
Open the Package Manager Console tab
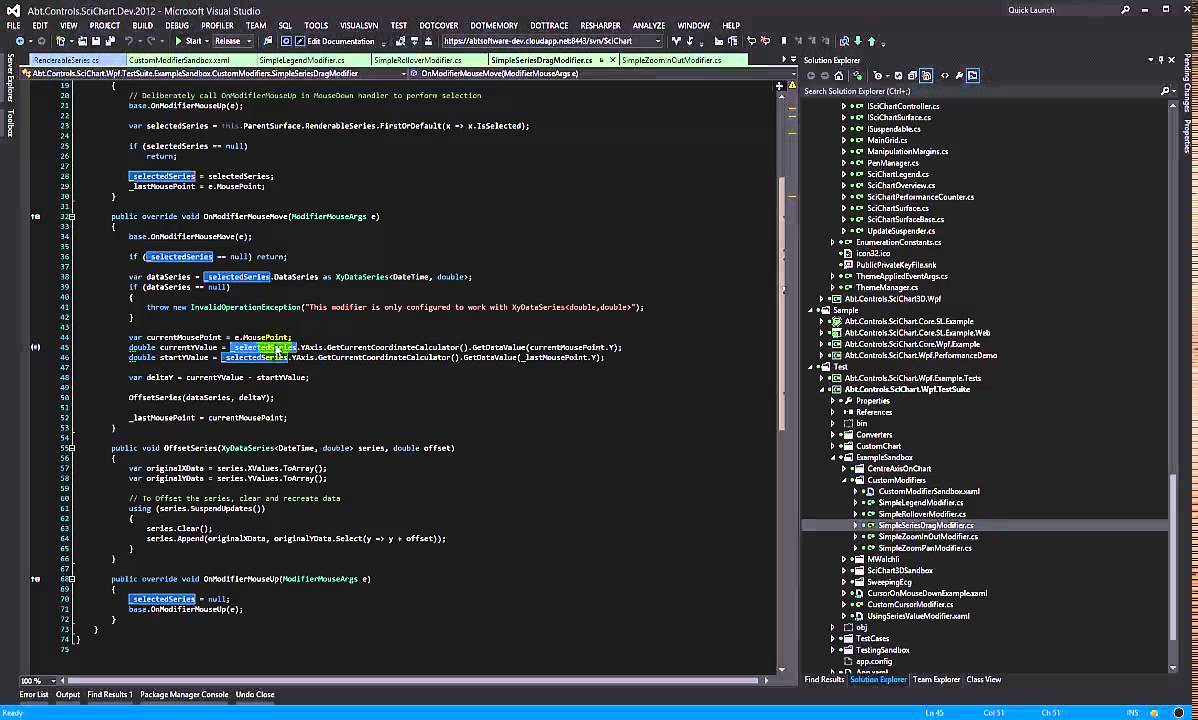(x=184, y=695)
